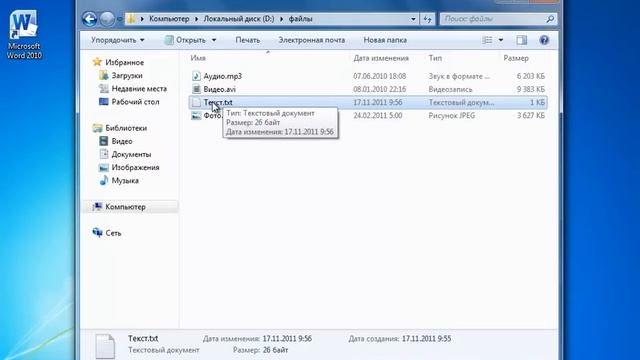Click the folder icon in address bar
This screenshot has height=360, width=640.
coord(131,19)
